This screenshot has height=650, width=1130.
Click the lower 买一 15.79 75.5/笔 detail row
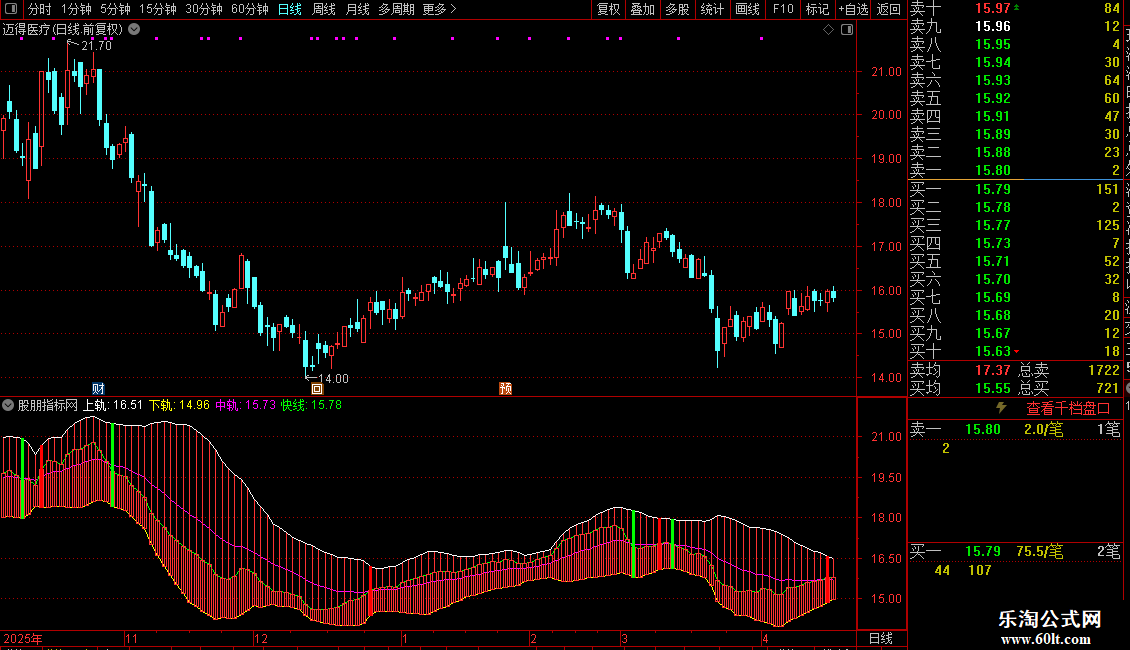(x=1015, y=551)
